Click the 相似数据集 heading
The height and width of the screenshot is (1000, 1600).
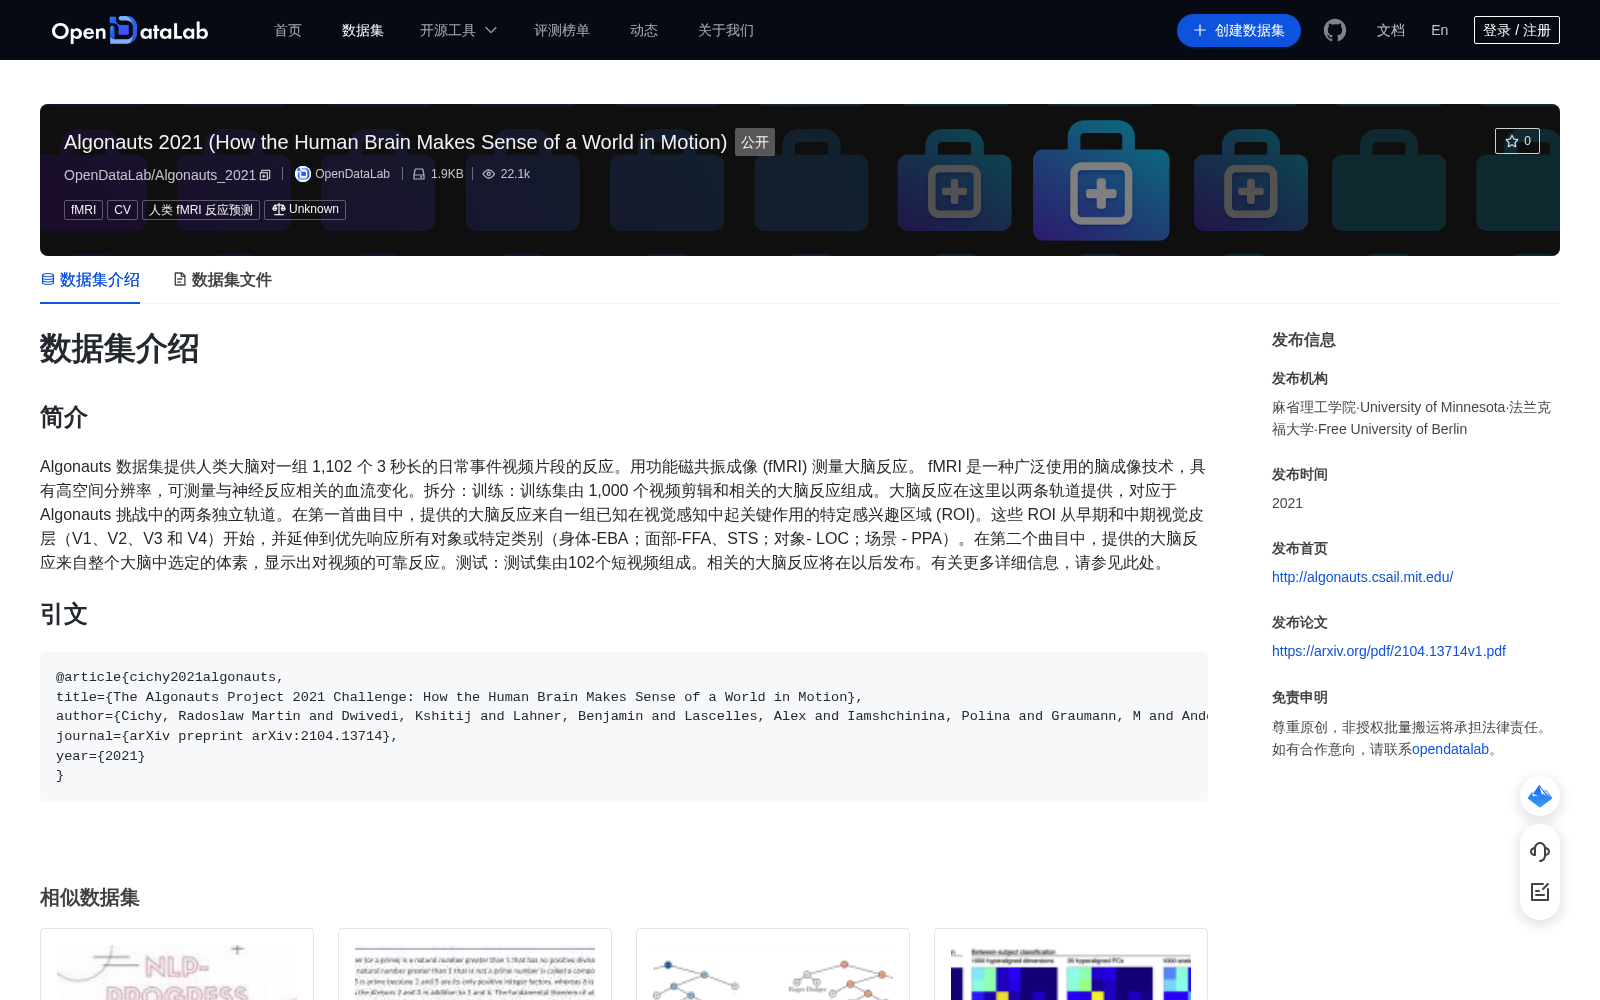[90, 898]
